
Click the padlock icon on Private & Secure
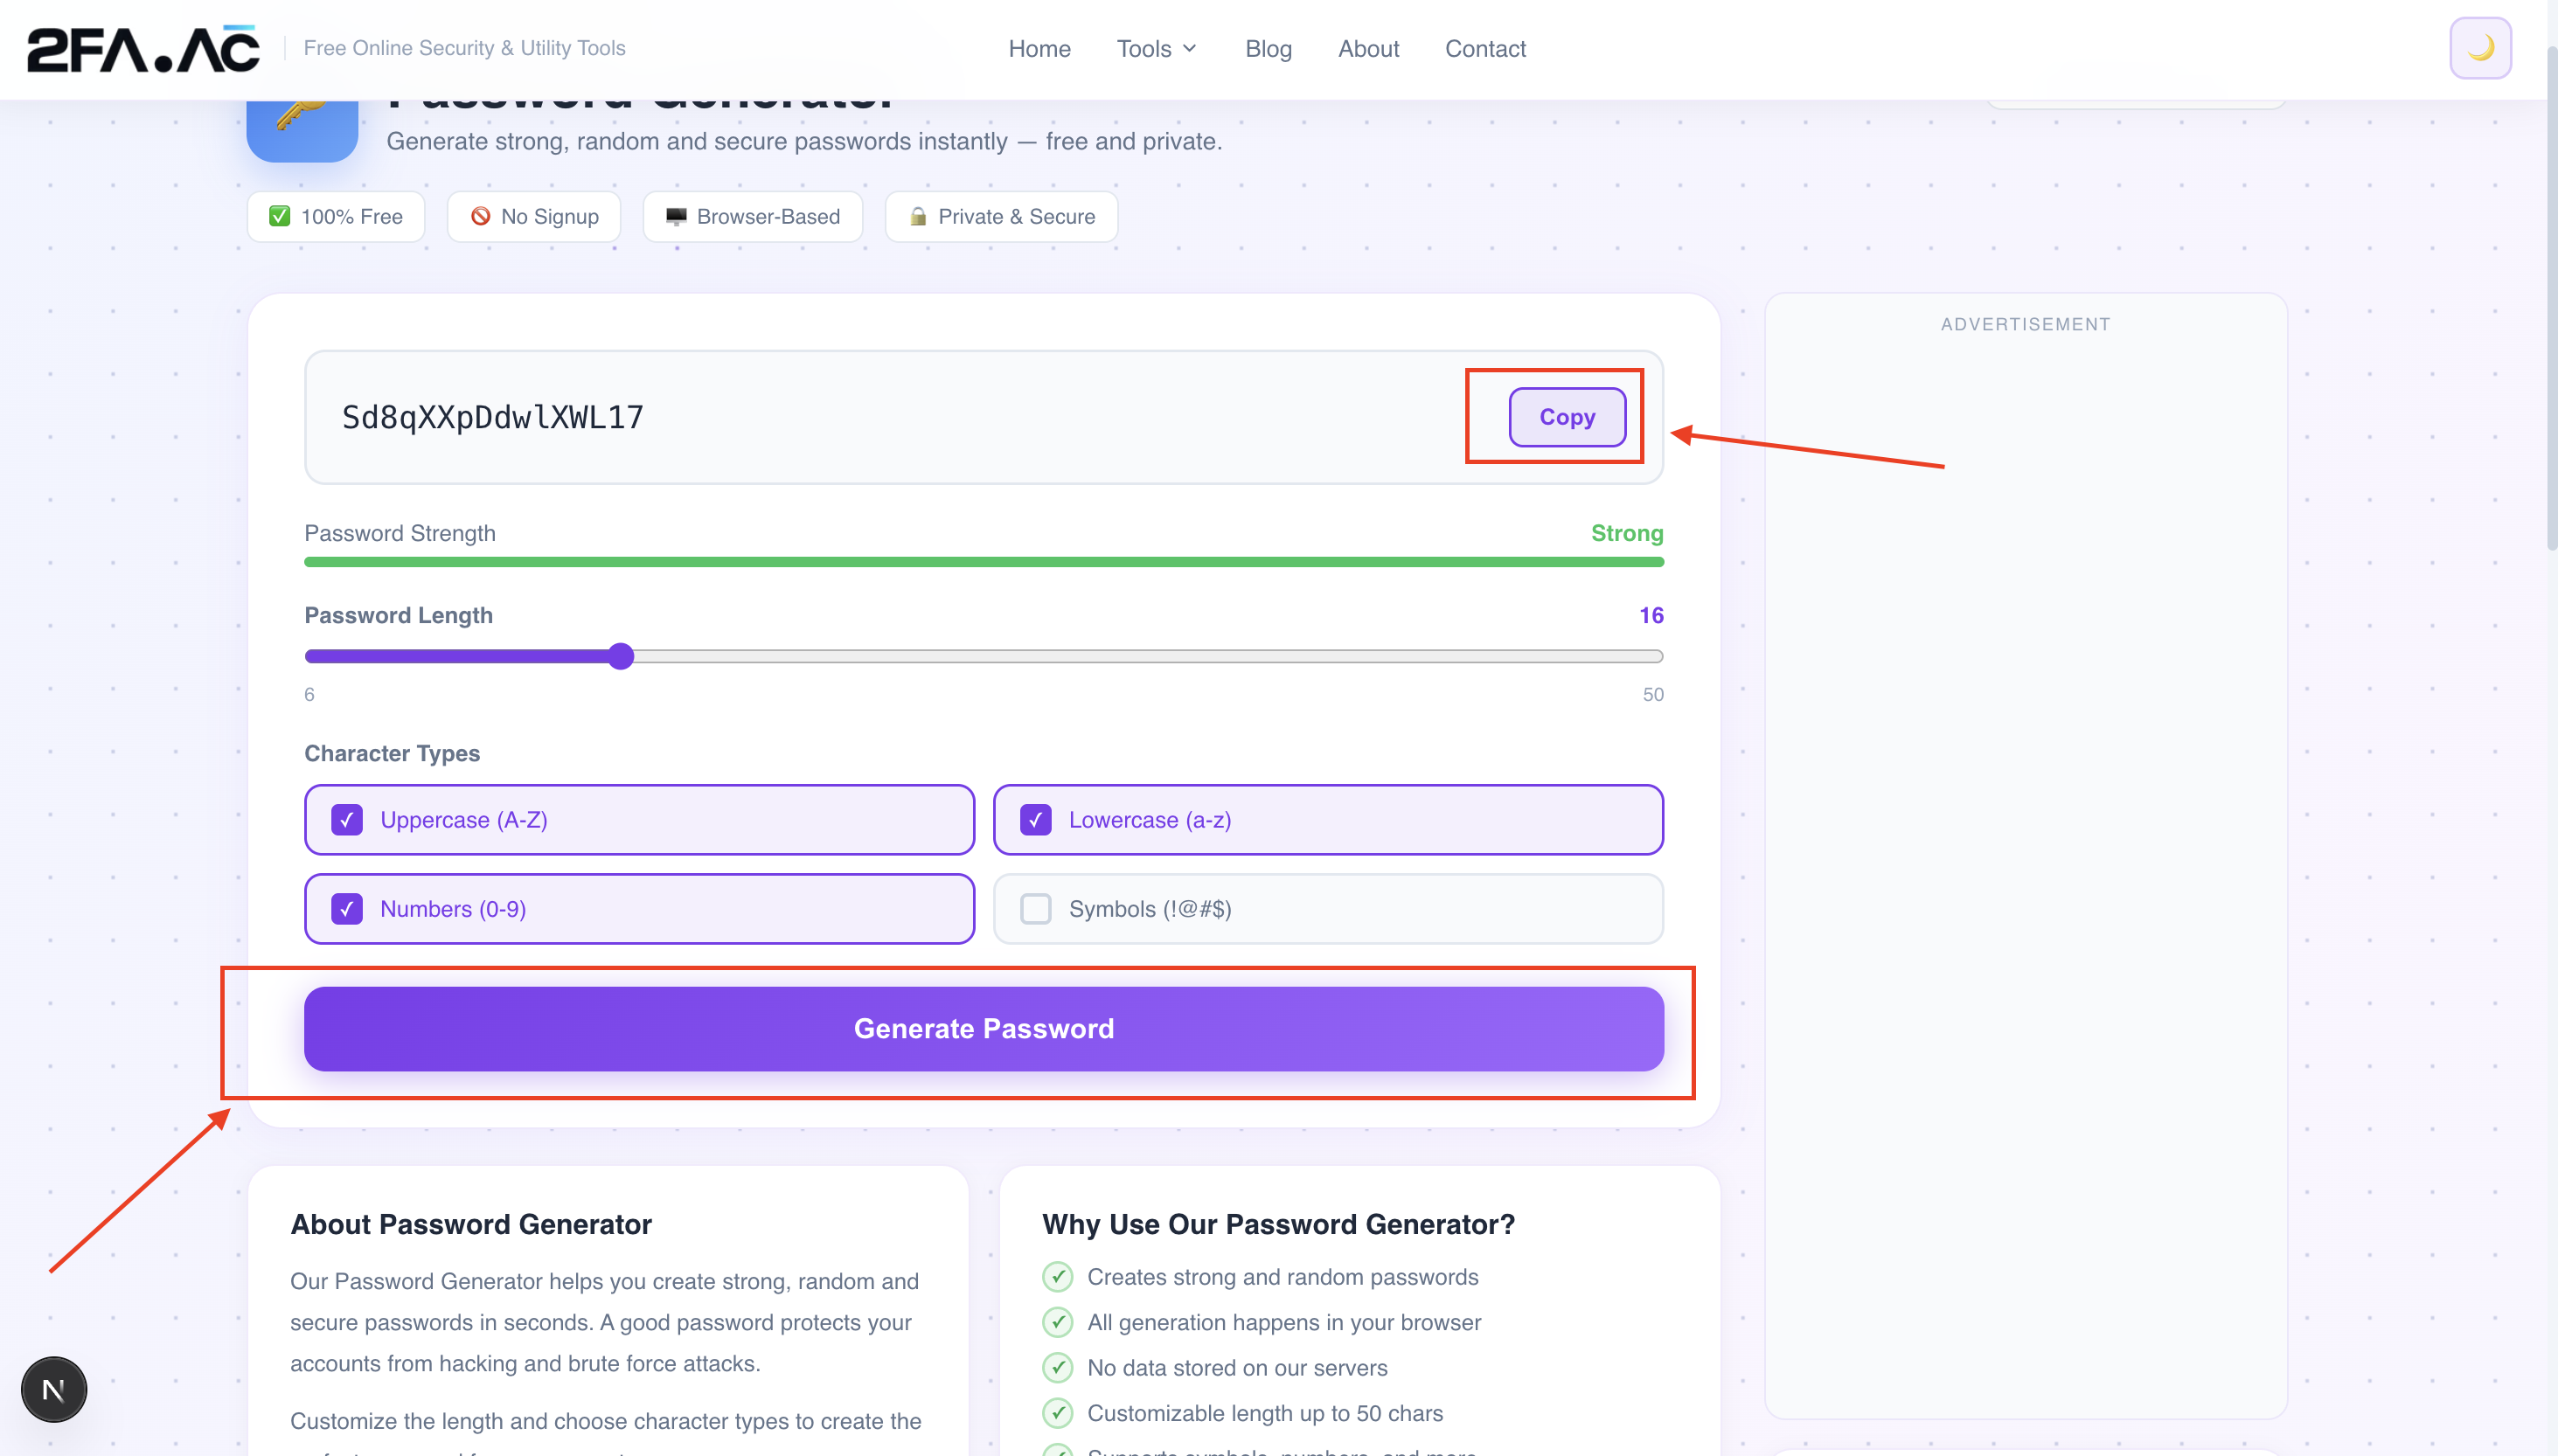point(917,216)
